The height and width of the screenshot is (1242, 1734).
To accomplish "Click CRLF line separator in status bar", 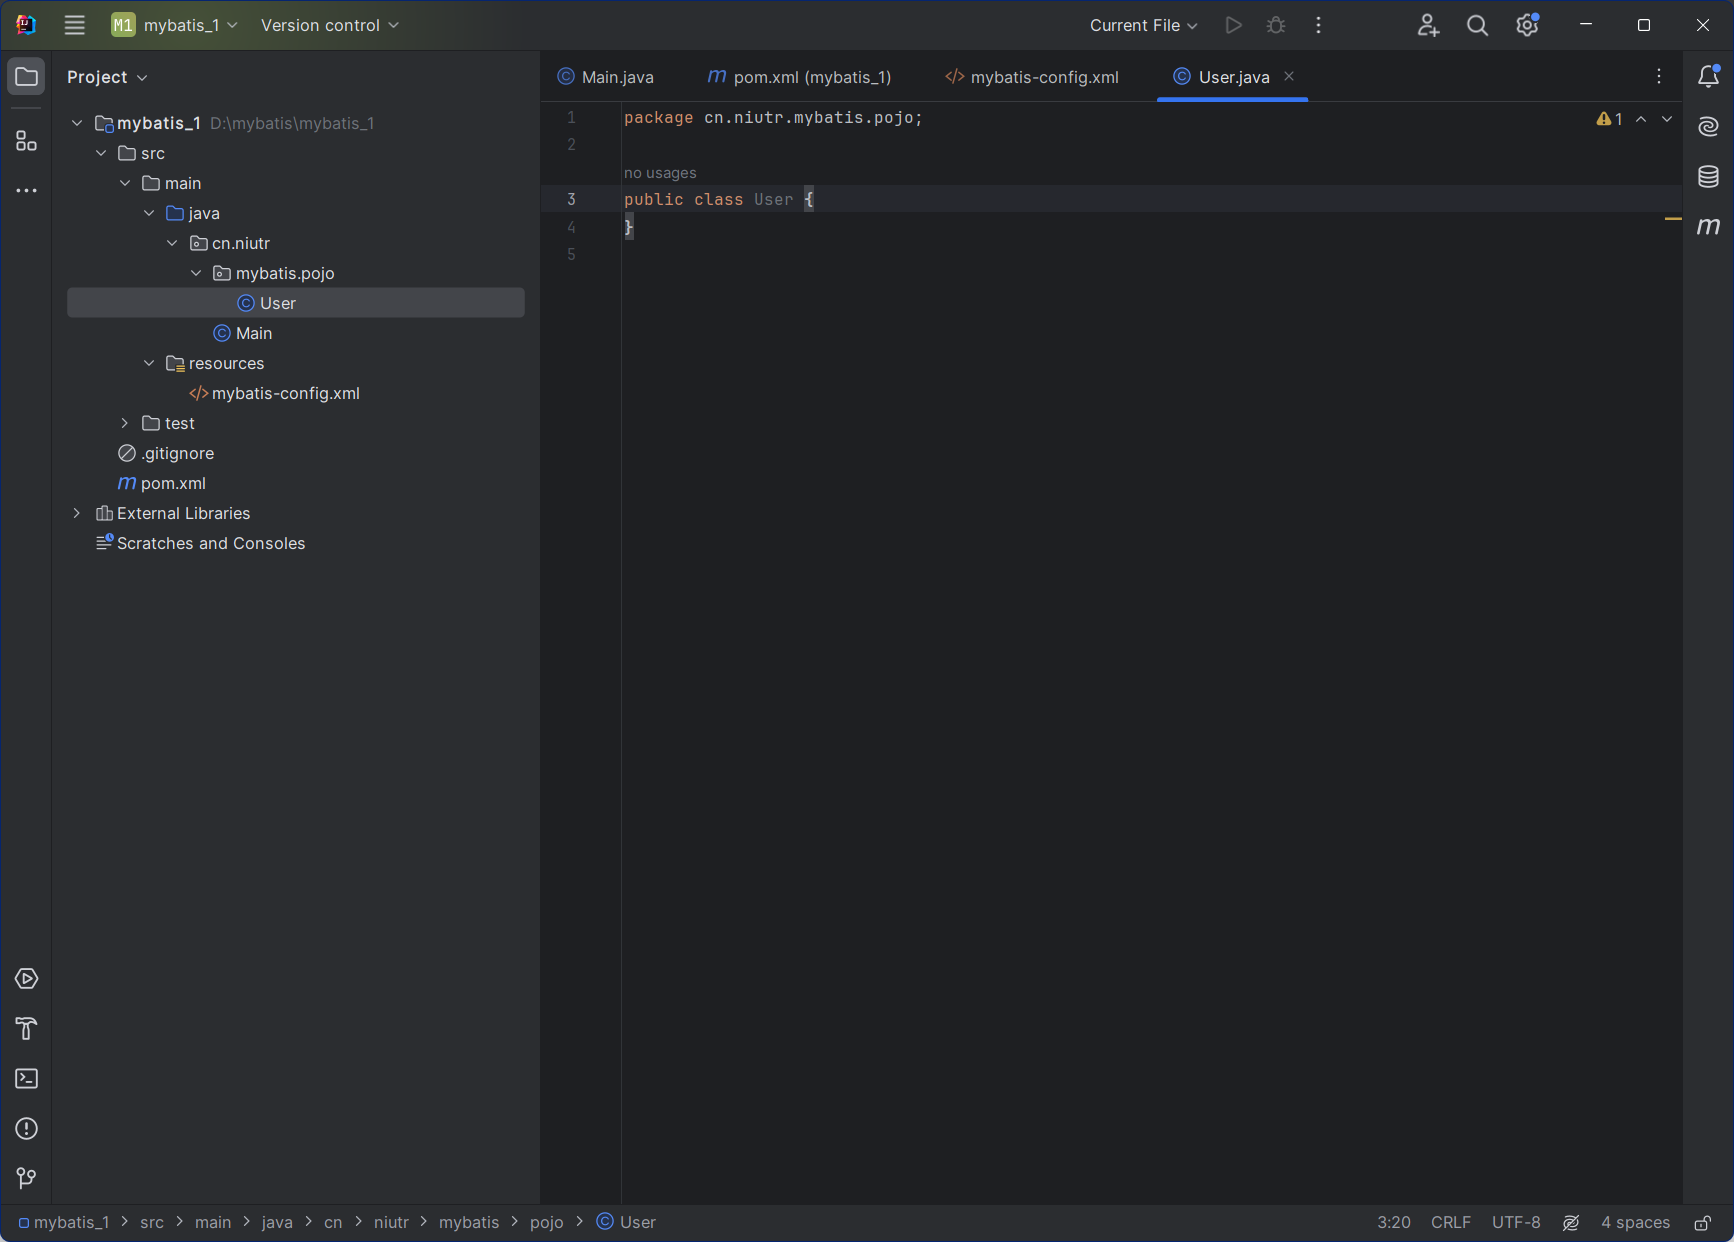I will [1450, 1222].
